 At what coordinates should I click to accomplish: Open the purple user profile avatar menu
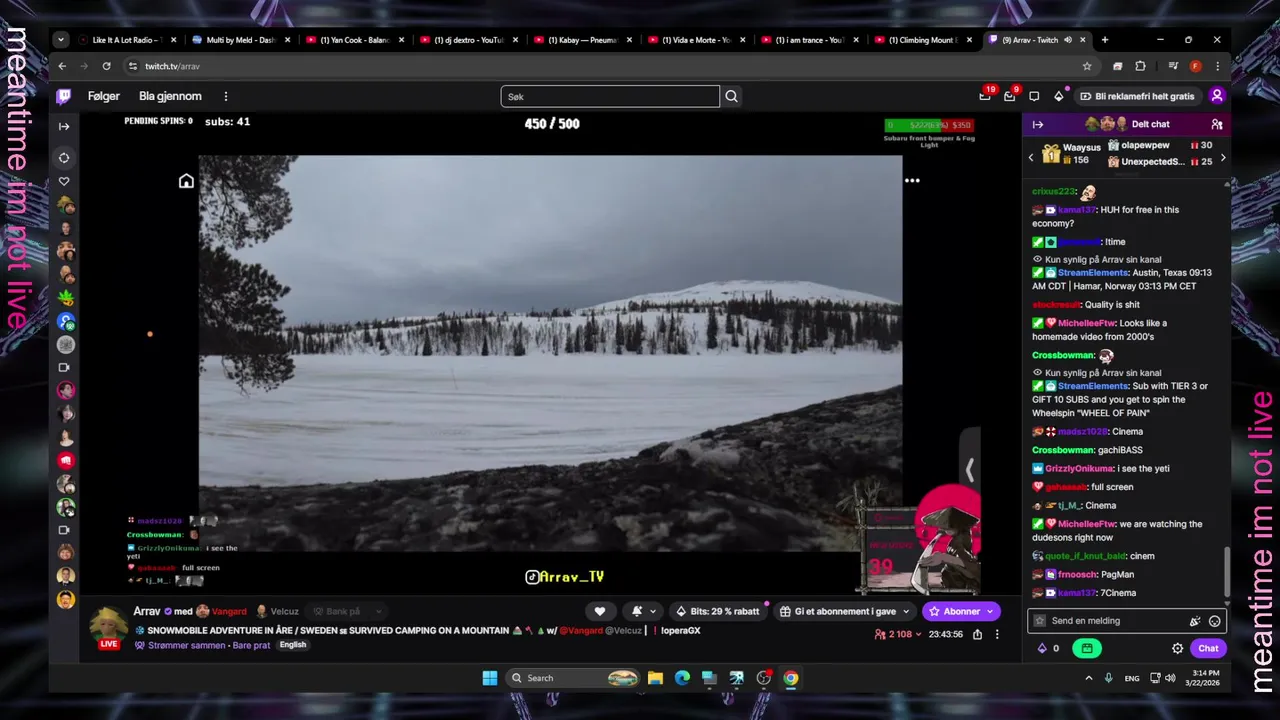[x=1217, y=96]
